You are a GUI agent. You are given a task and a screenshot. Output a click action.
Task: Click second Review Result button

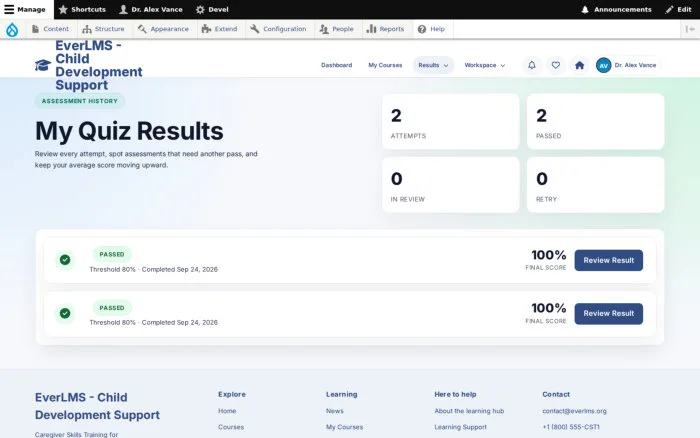[608, 313]
